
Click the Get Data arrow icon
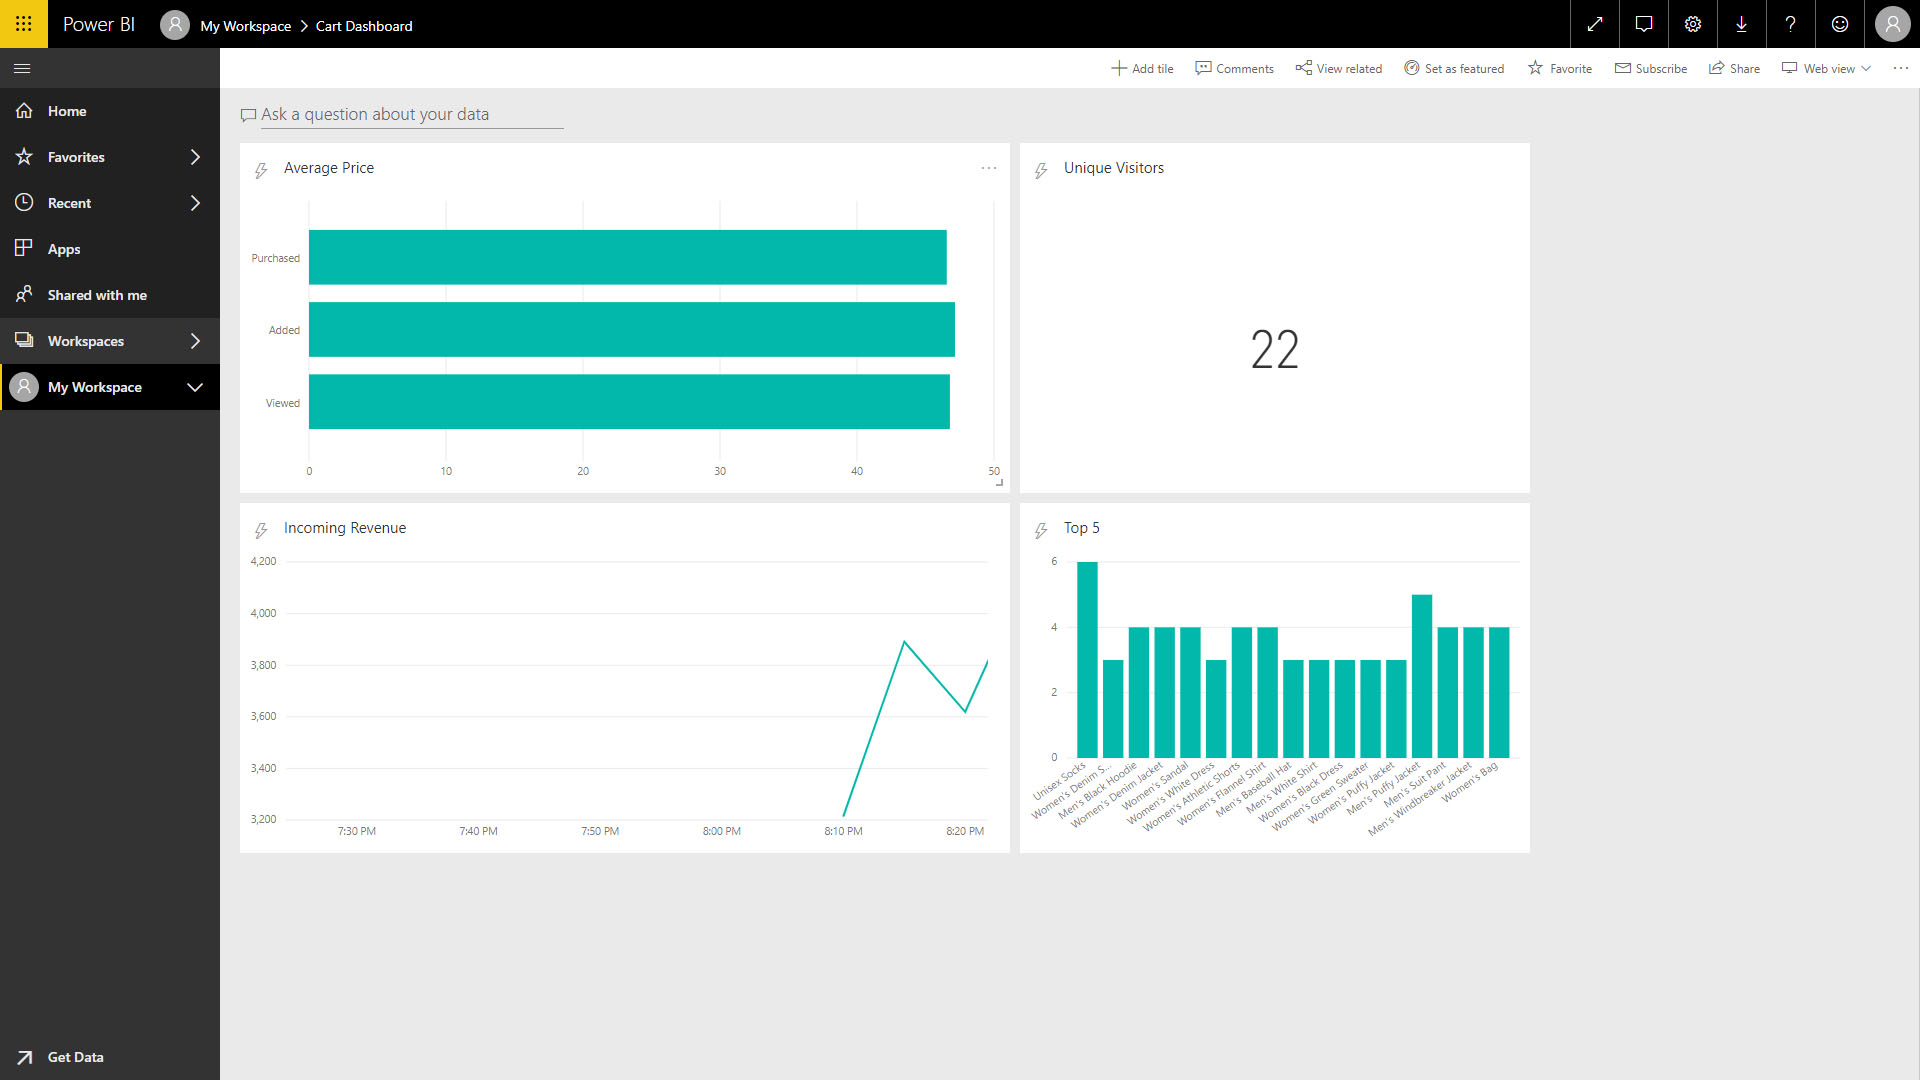(25, 1057)
